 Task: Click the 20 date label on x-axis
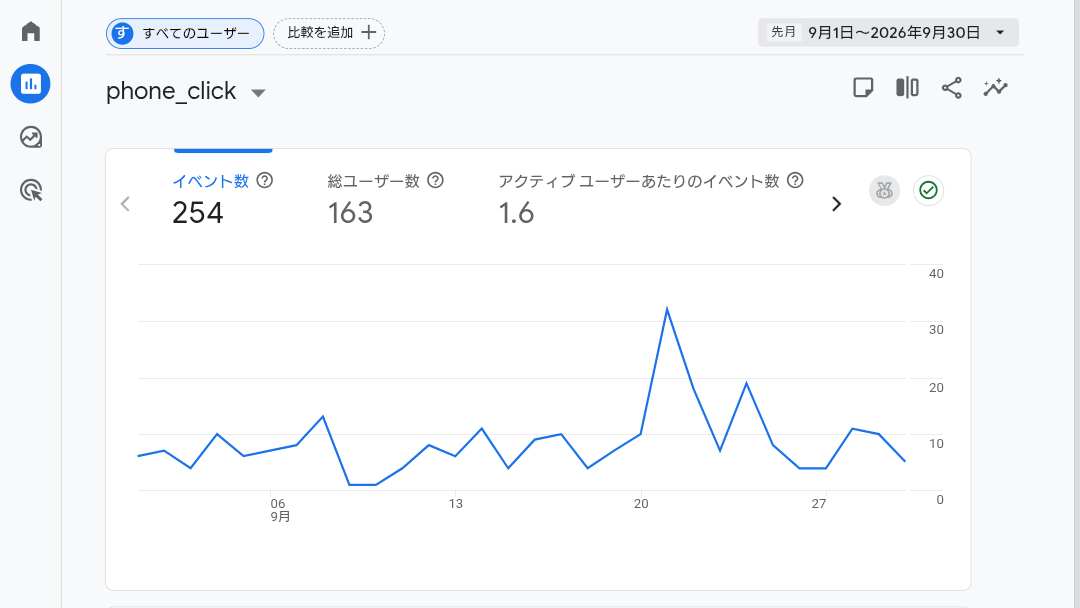pyautogui.click(x=641, y=504)
